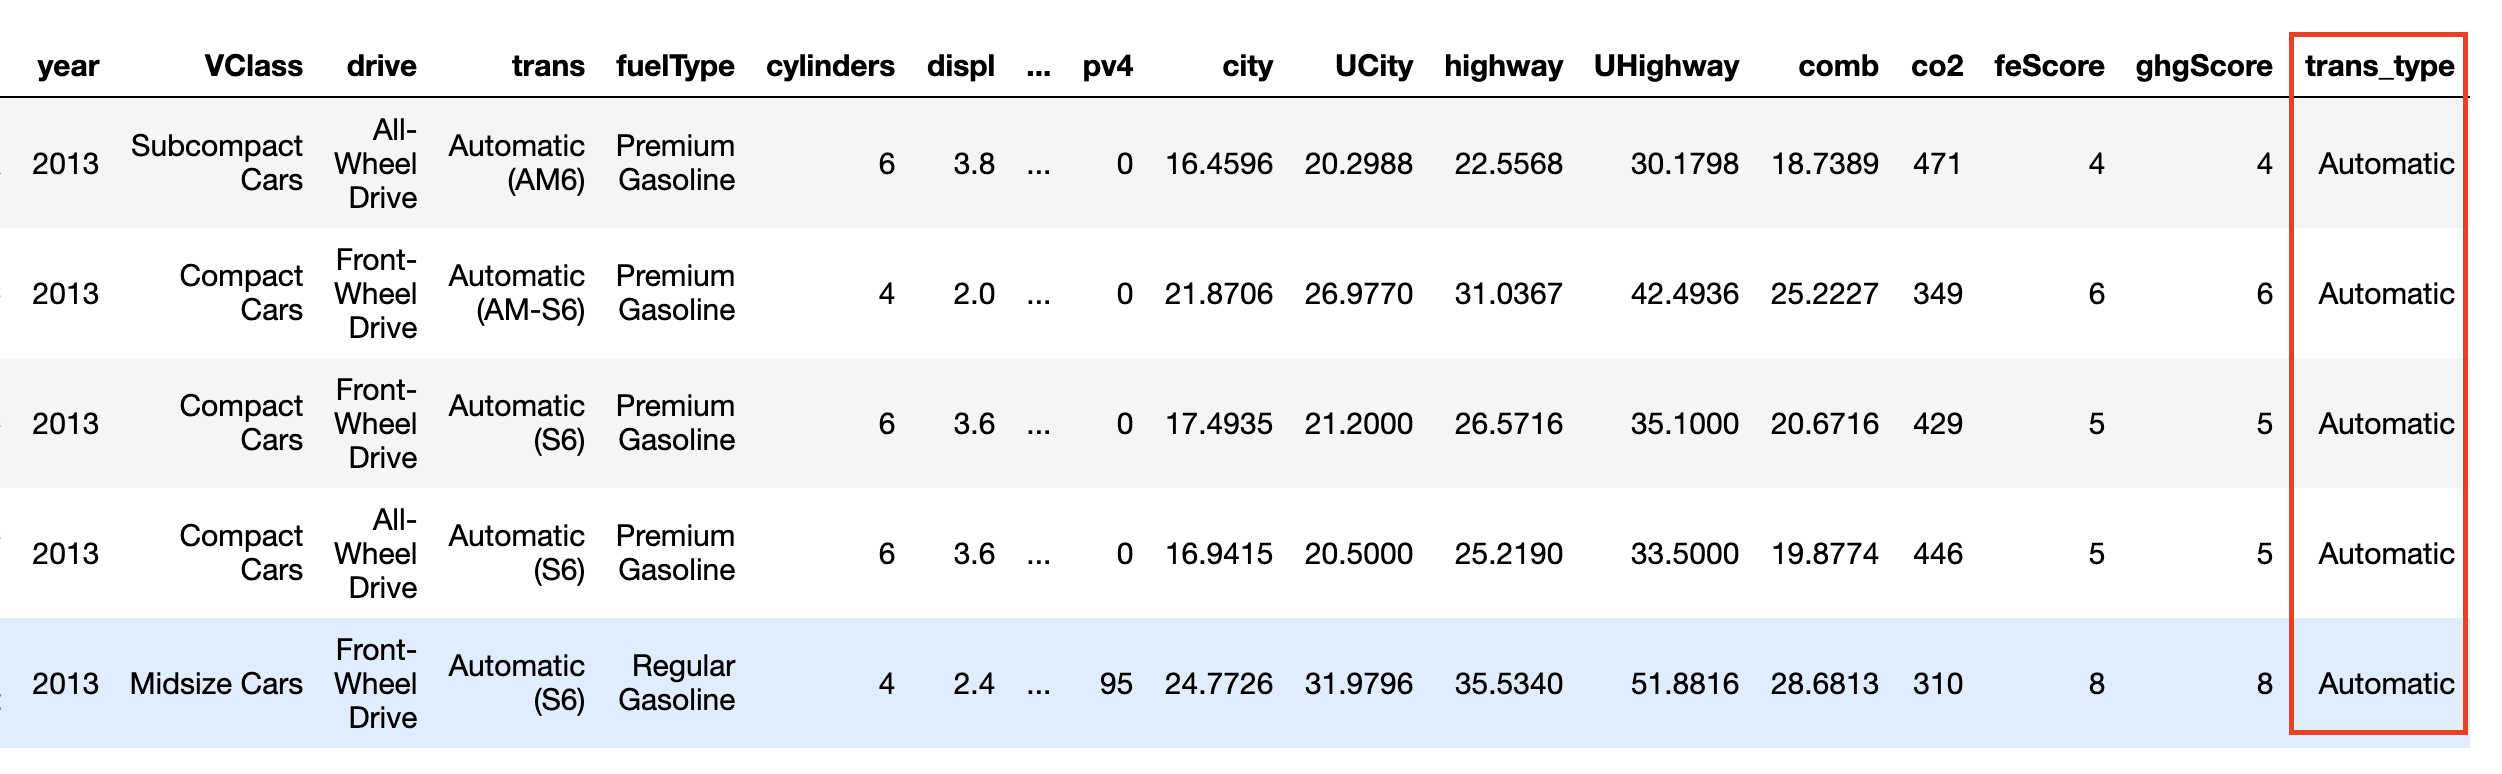This screenshot has height=774, width=2502.
Task: Click the pv4 value 95
Action: coord(1116,684)
